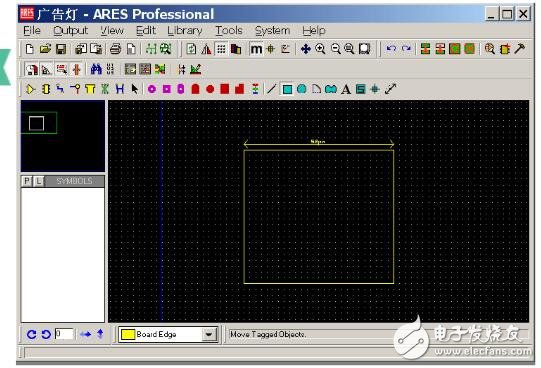Viewport: 541px width, 368px height.
Task: Select the Zone placement tool
Action: coord(90,89)
